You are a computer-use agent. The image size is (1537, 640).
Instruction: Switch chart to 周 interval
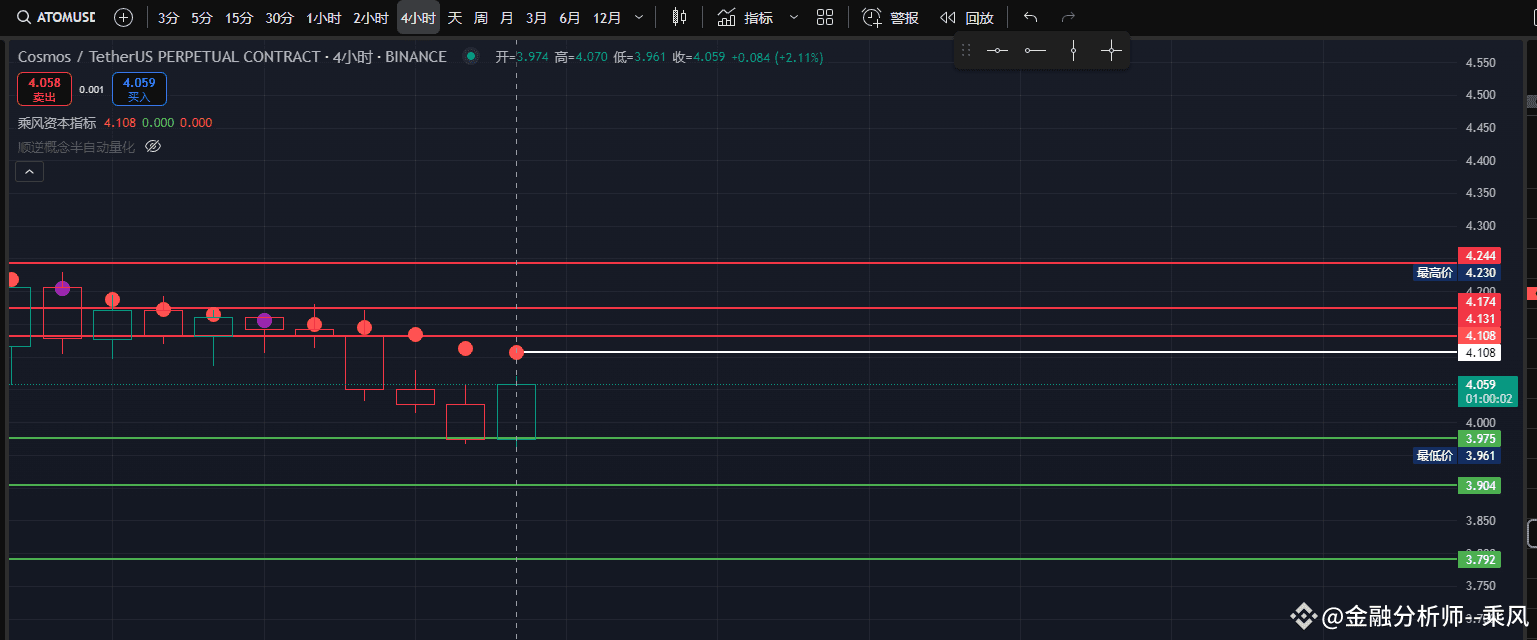coord(481,18)
